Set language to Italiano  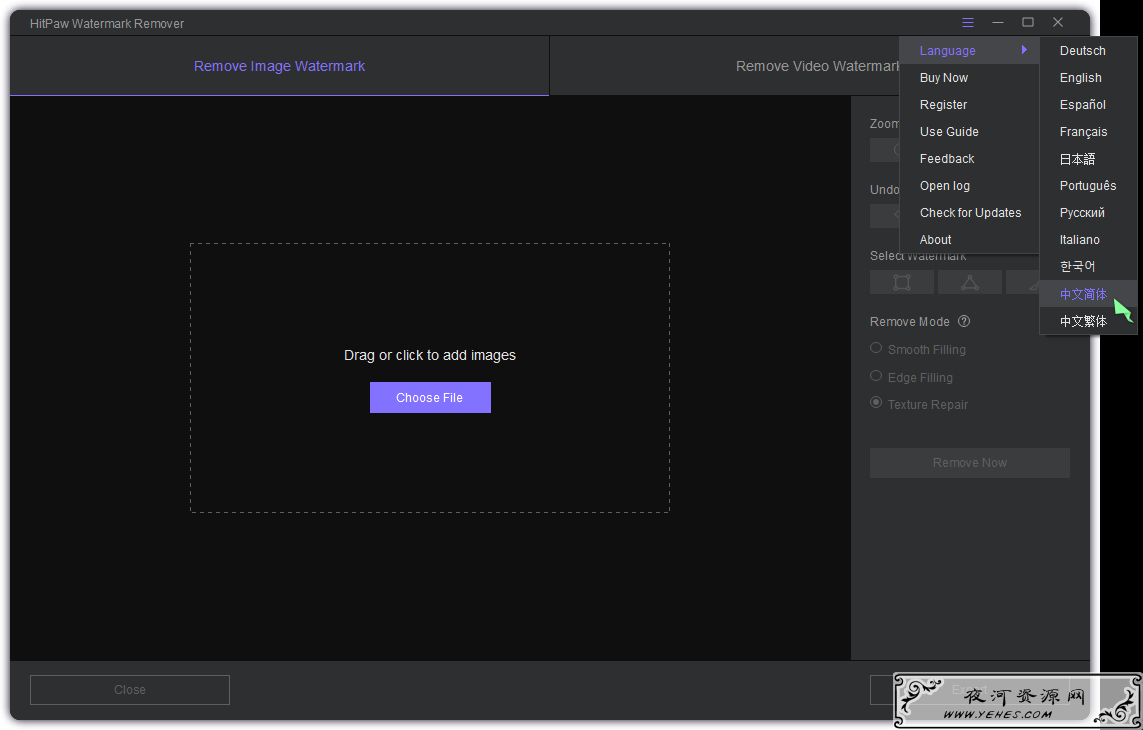coord(1088,239)
